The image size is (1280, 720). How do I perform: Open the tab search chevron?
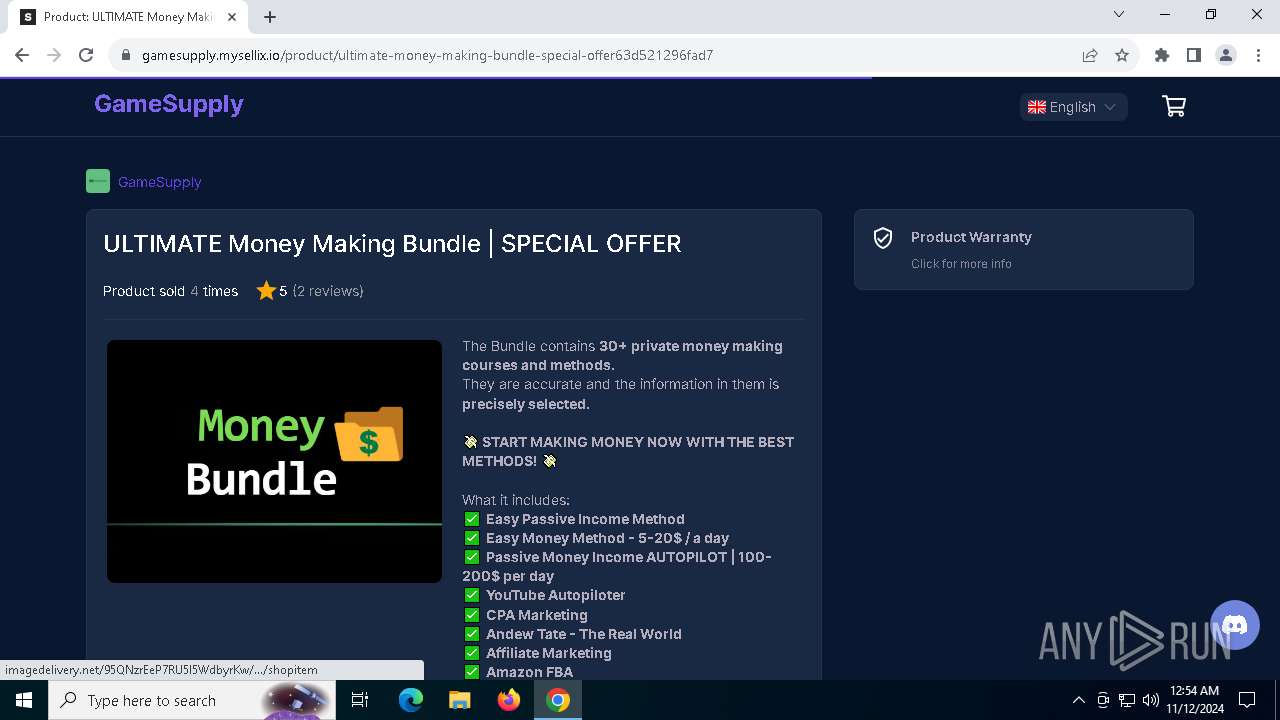1119,14
